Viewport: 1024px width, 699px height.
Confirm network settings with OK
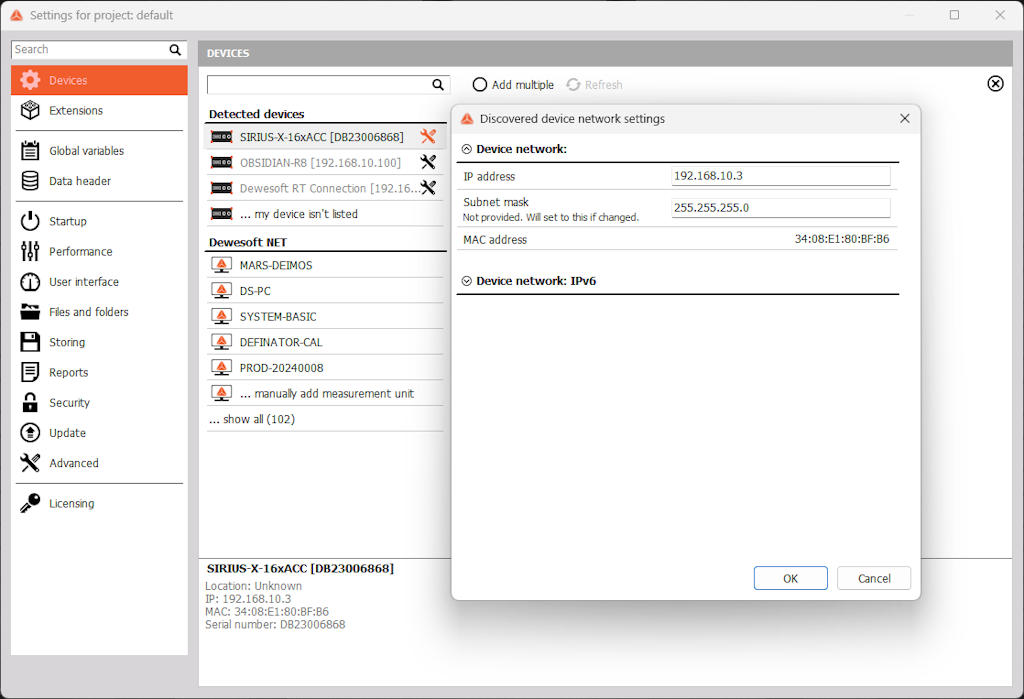point(790,578)
